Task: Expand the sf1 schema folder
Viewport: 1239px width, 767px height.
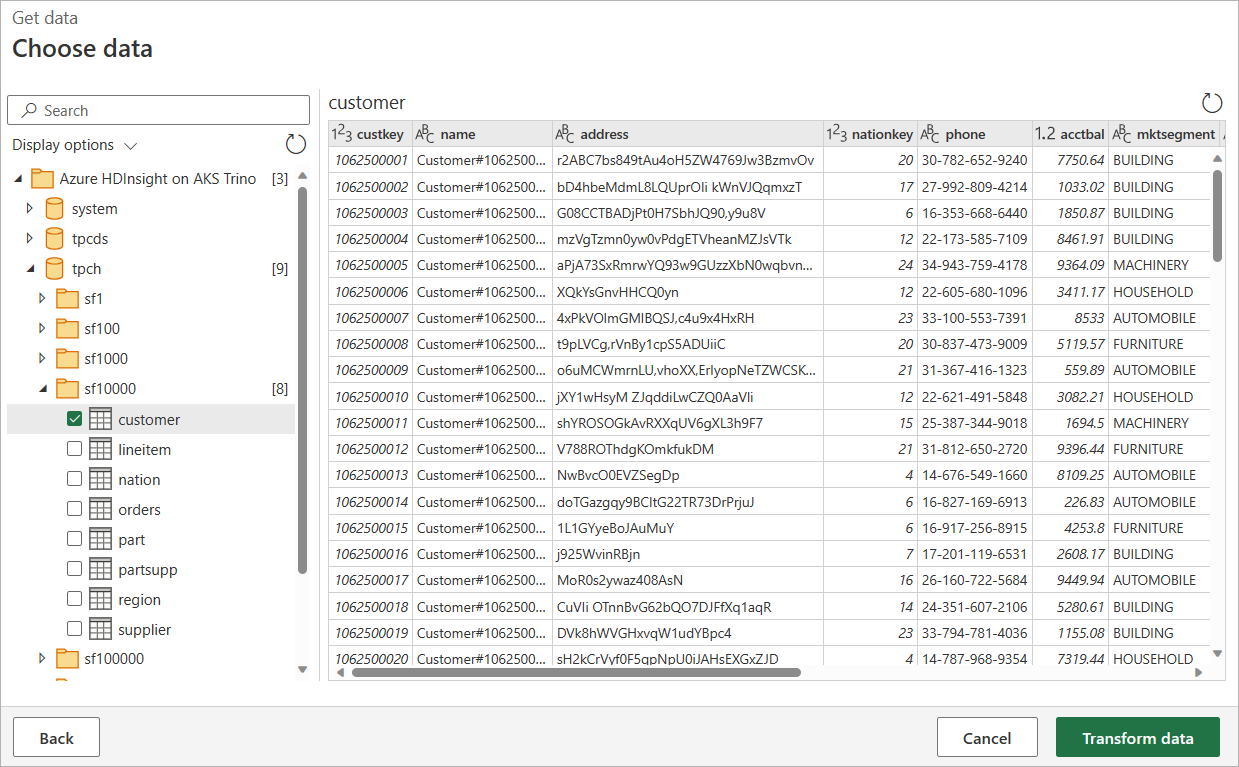Action: tap(42, 299)
